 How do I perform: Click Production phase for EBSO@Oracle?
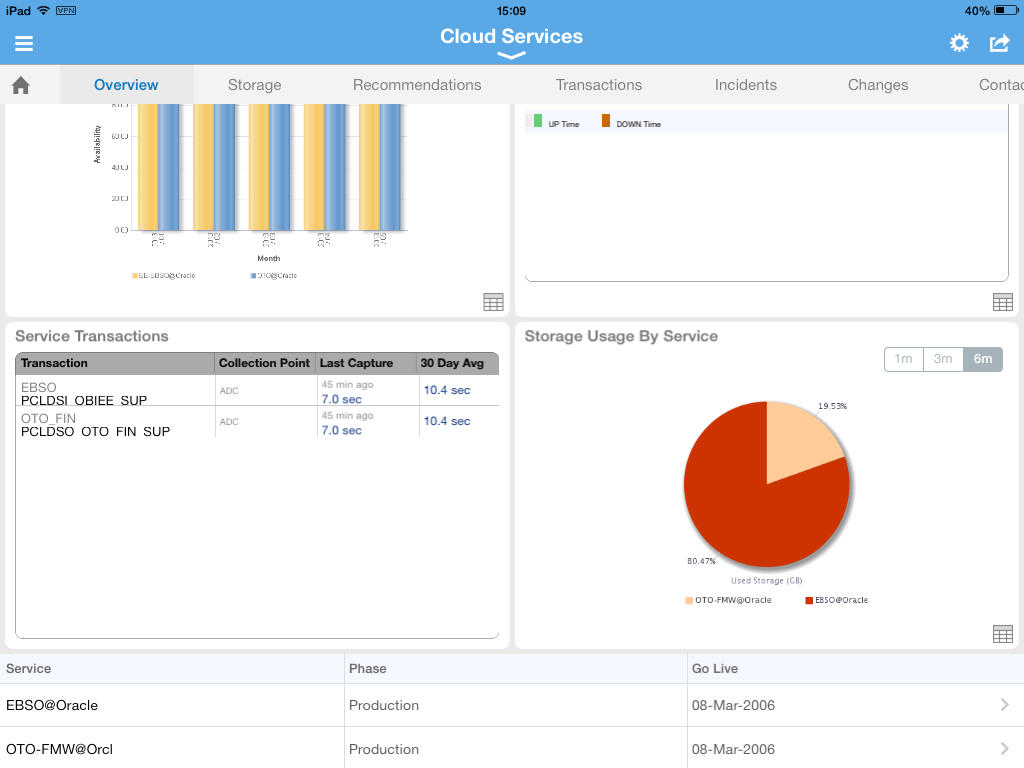pyautogui.click(x=384, y=705)
